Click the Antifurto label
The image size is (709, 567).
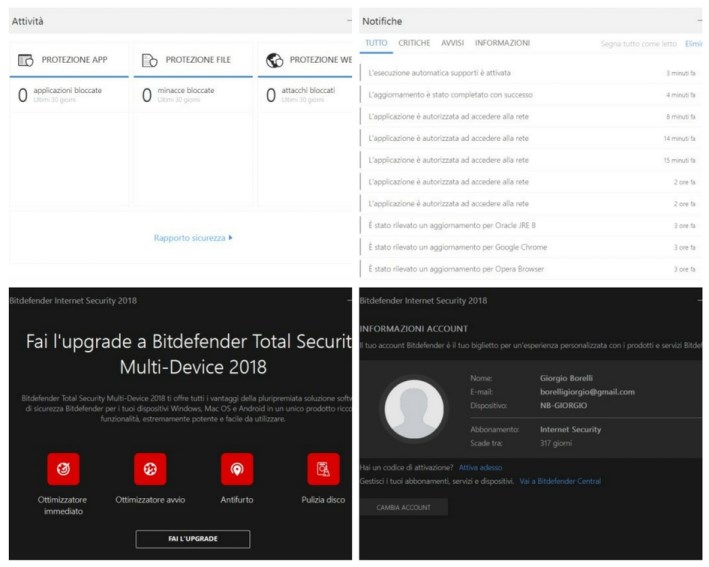pos(237,500)
